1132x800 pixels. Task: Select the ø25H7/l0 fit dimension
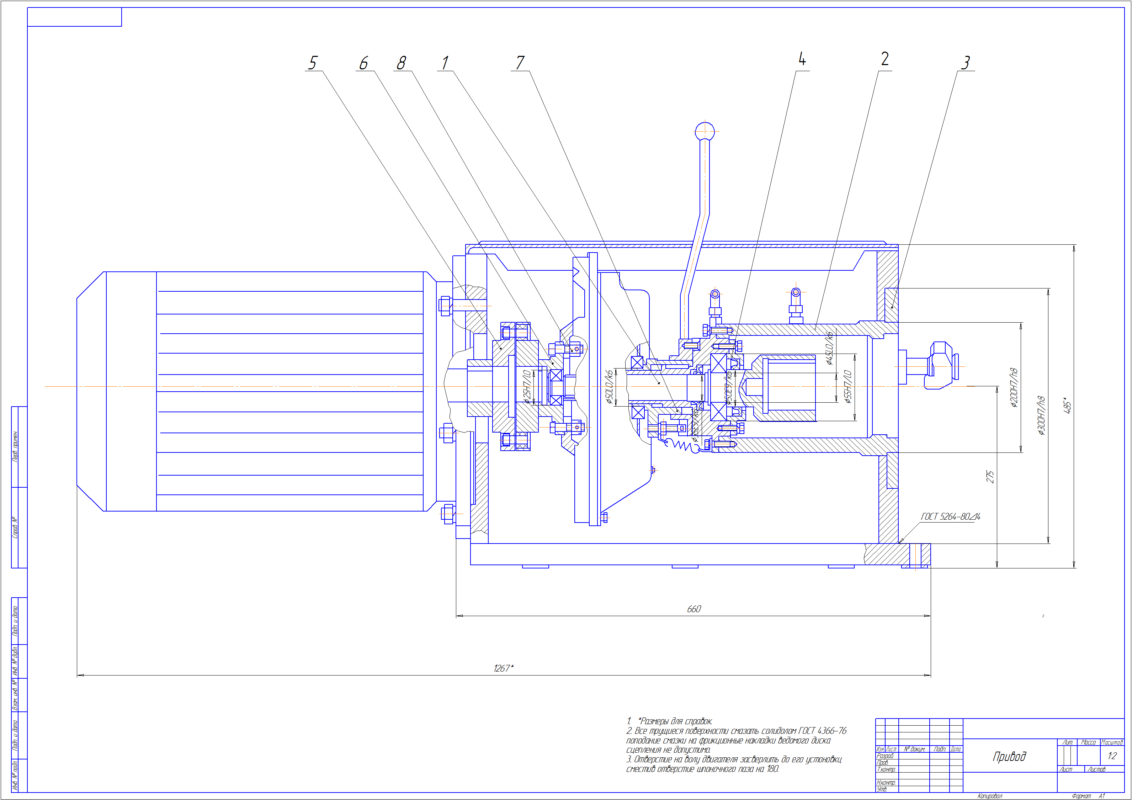point(526,387)
